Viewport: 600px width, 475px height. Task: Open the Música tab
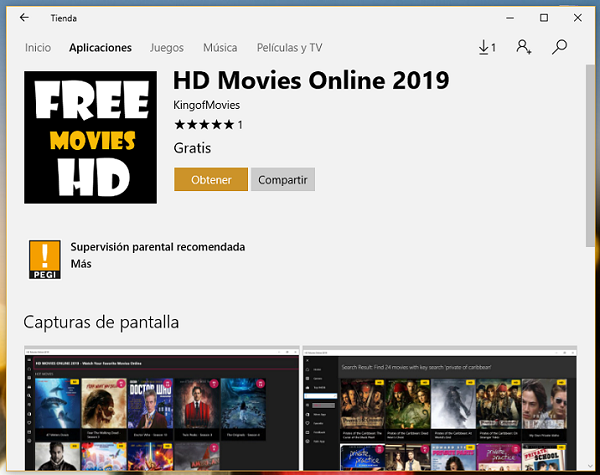click(x=220, y=47)
